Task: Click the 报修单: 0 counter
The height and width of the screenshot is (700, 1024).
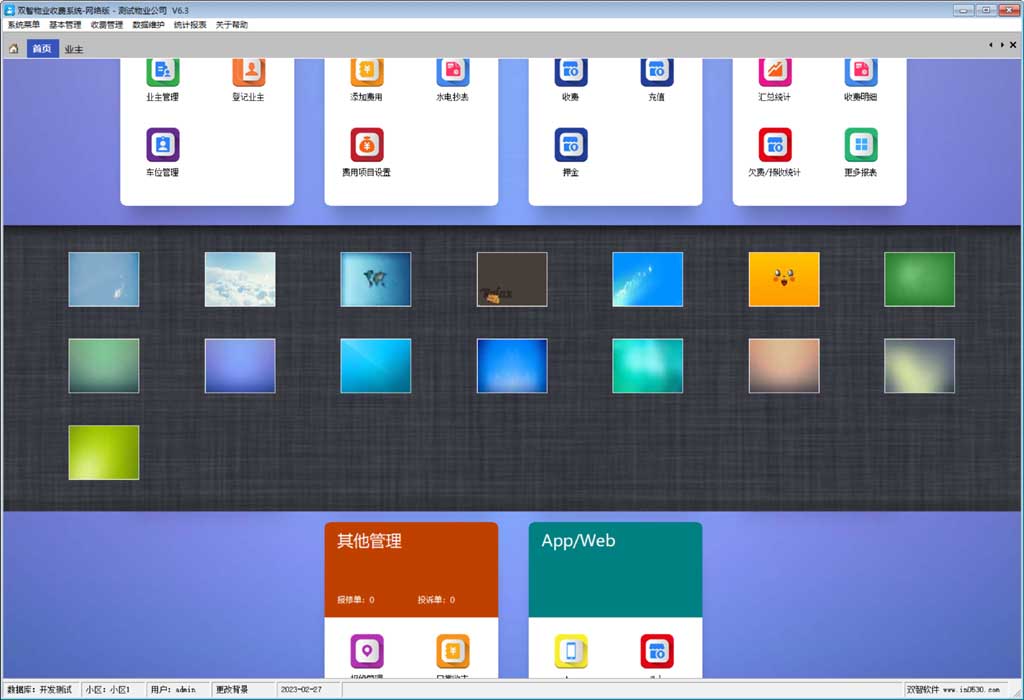Action: 356,599
